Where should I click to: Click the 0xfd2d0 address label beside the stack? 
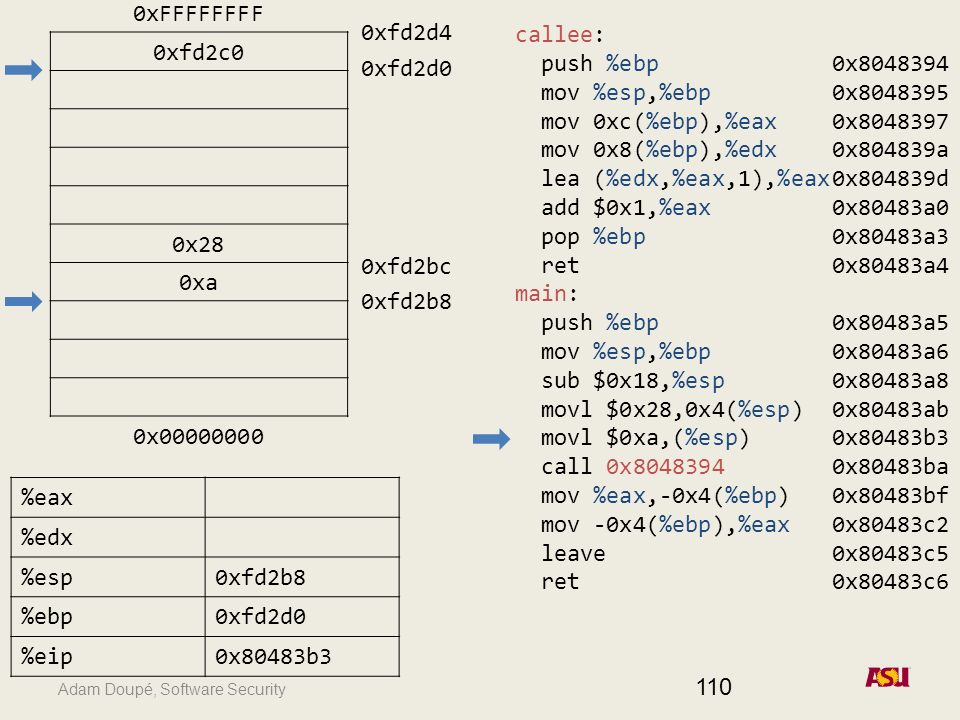406,69
